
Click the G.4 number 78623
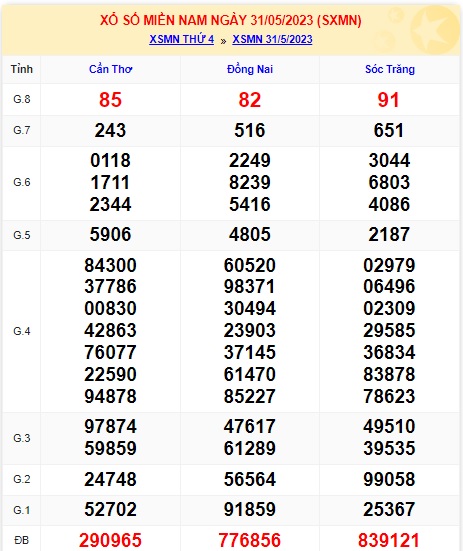click(x=389, y=396)
